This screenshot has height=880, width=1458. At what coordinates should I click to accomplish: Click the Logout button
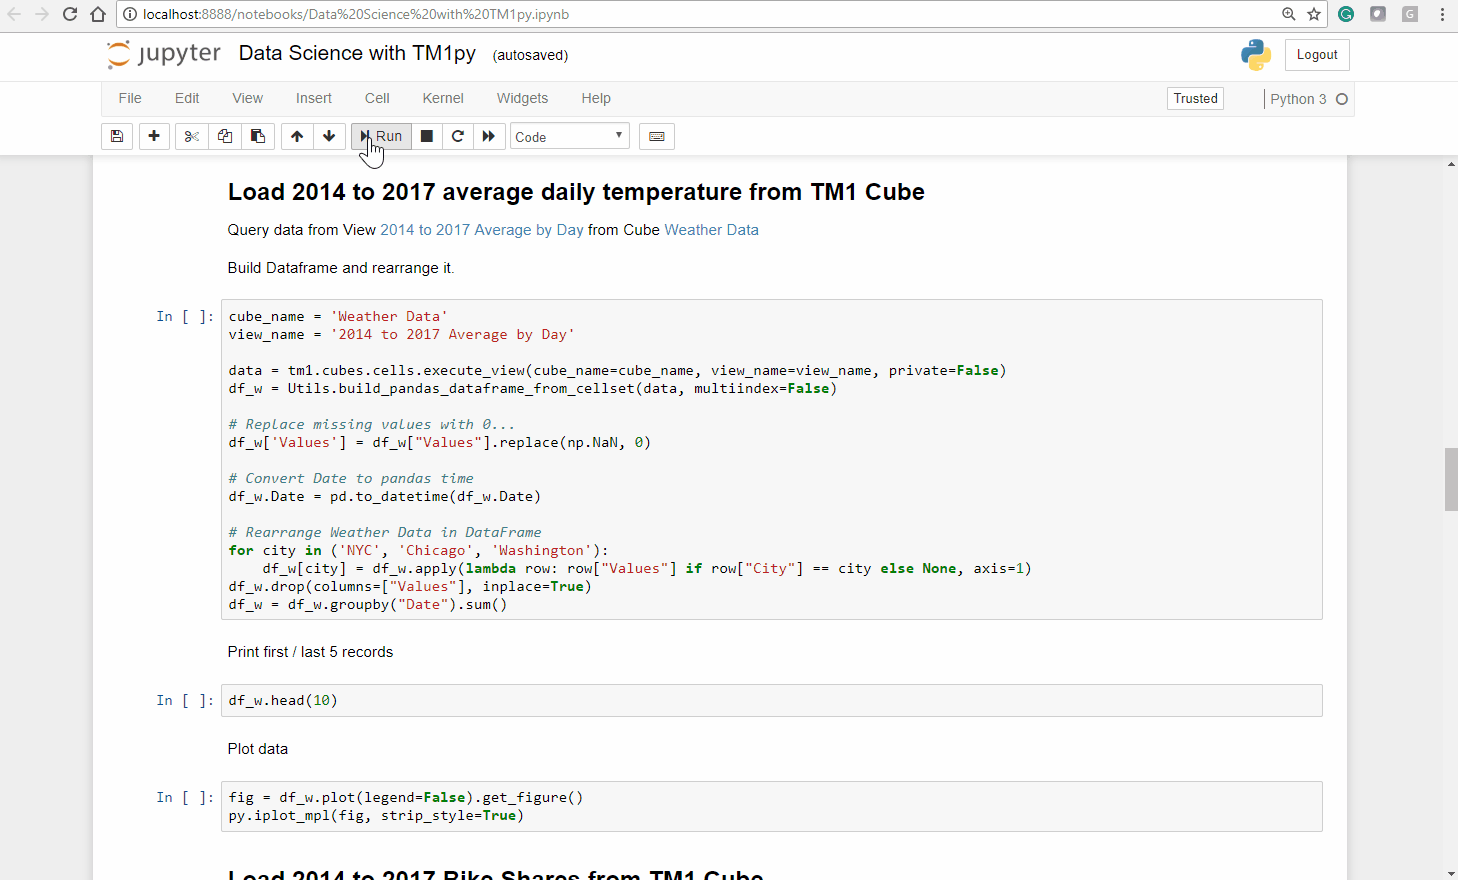(x=1316, y=55)
